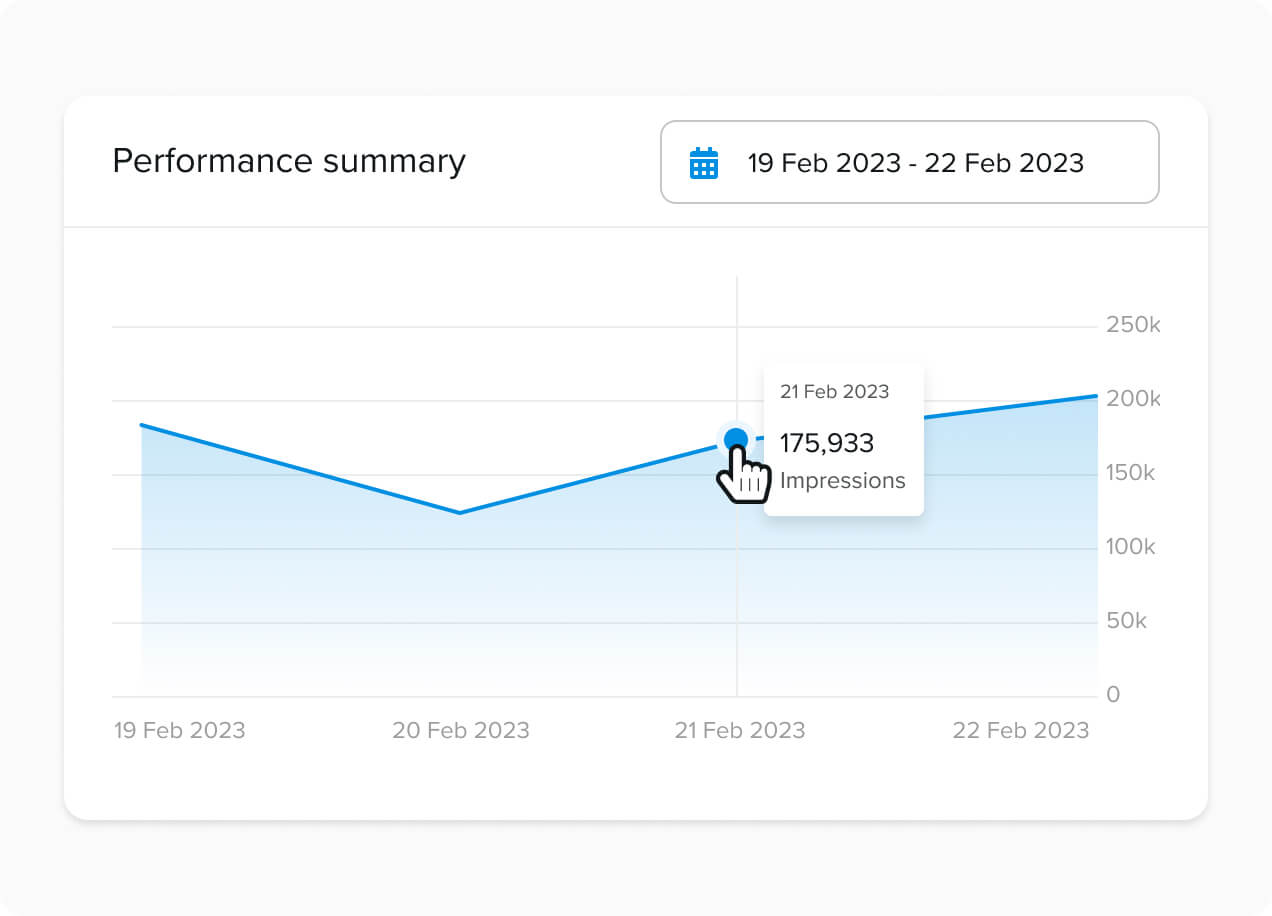Select the 150k y-axis label

[x=1130, y=473]
